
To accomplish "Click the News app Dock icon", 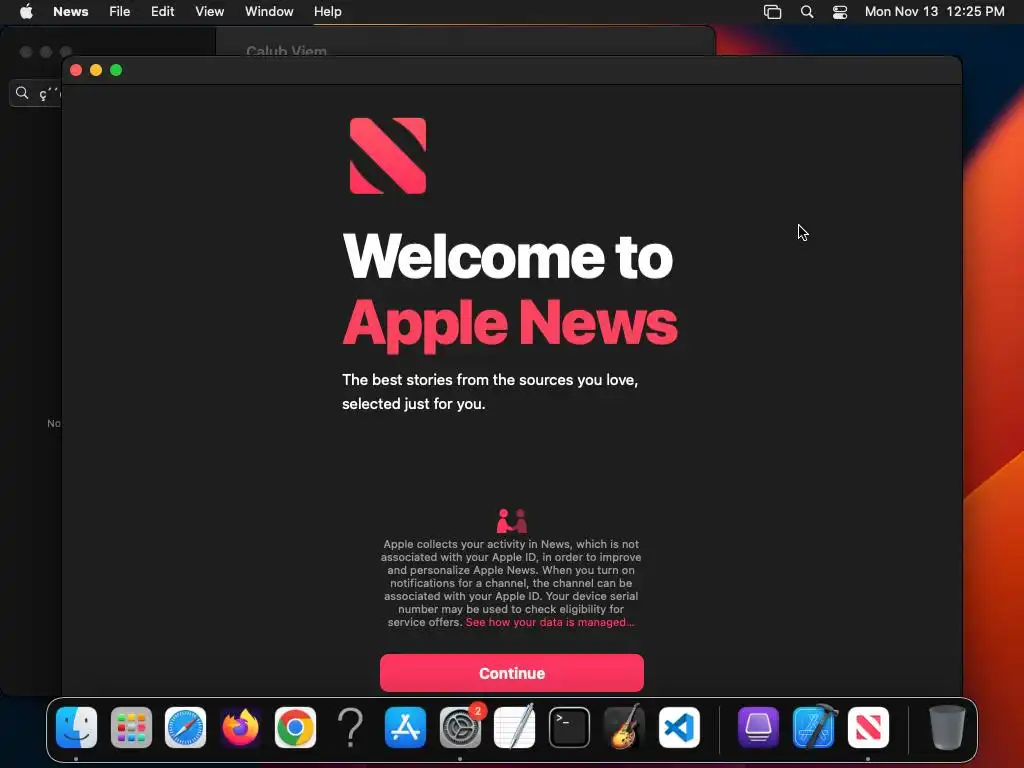I will click(x=868, y=727).
